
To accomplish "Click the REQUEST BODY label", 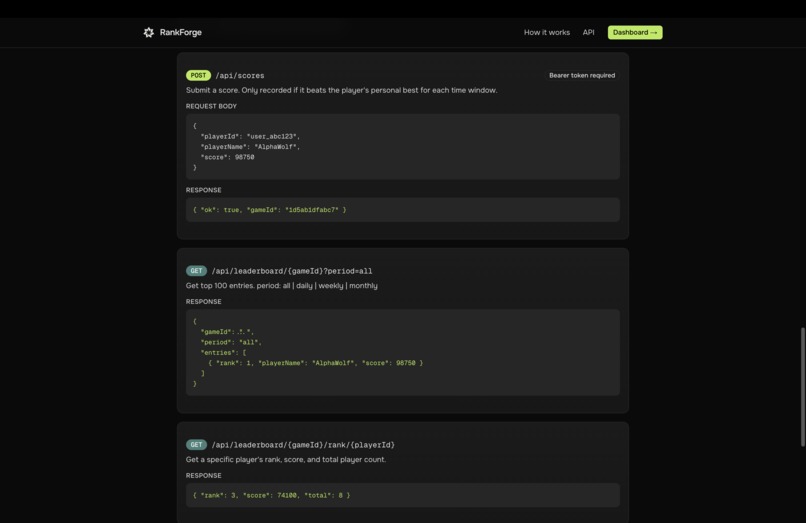I will (211, 106).
